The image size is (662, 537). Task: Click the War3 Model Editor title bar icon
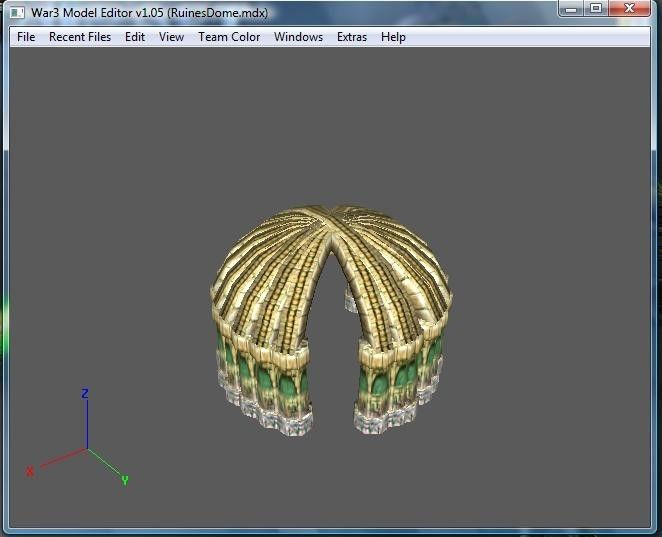pyautogui.click(x=17, y=13)
